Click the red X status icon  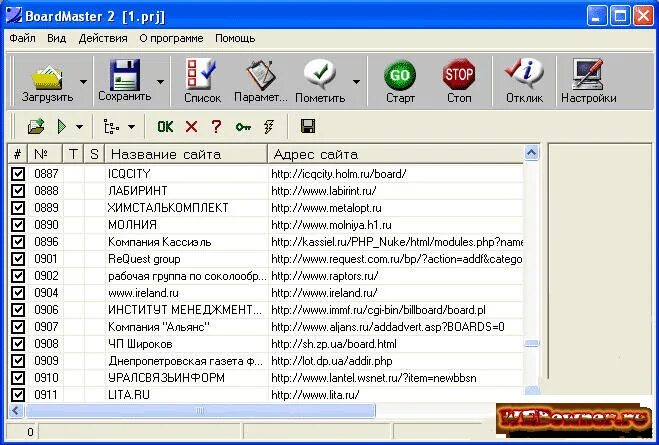pyautogui.click(x=191, y=126)
